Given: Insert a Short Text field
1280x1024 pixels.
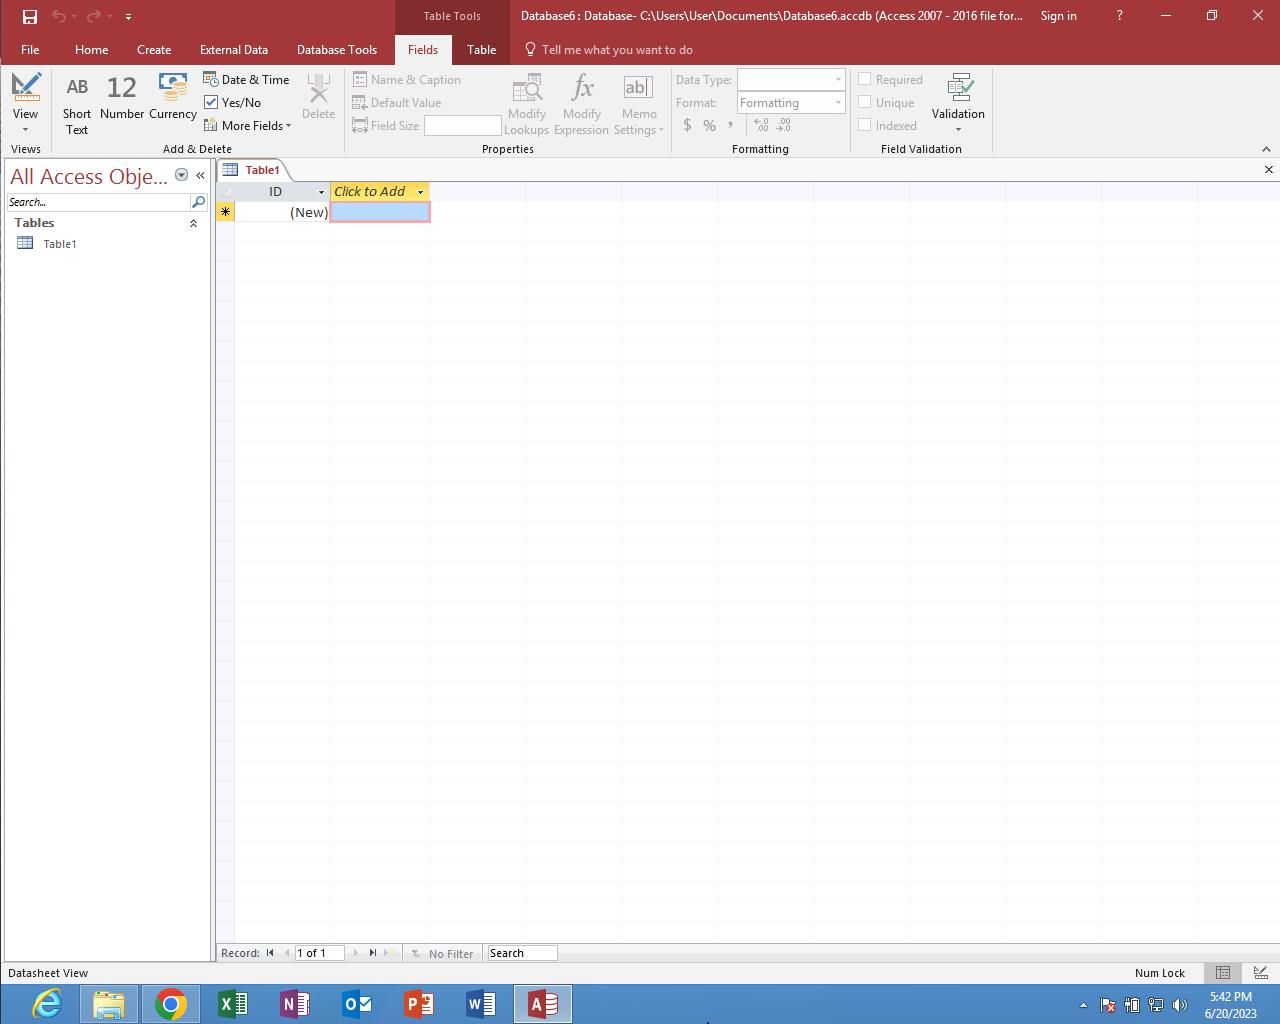Looking at the screenshot, I should tap(77, 103).
